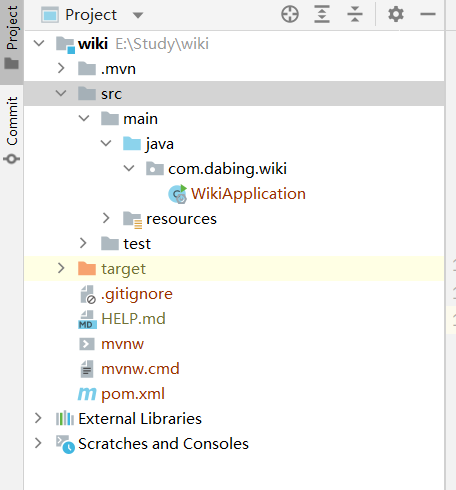Click the External Libraries bars icon
Screen dimensions: 456x490
[65, 418]
